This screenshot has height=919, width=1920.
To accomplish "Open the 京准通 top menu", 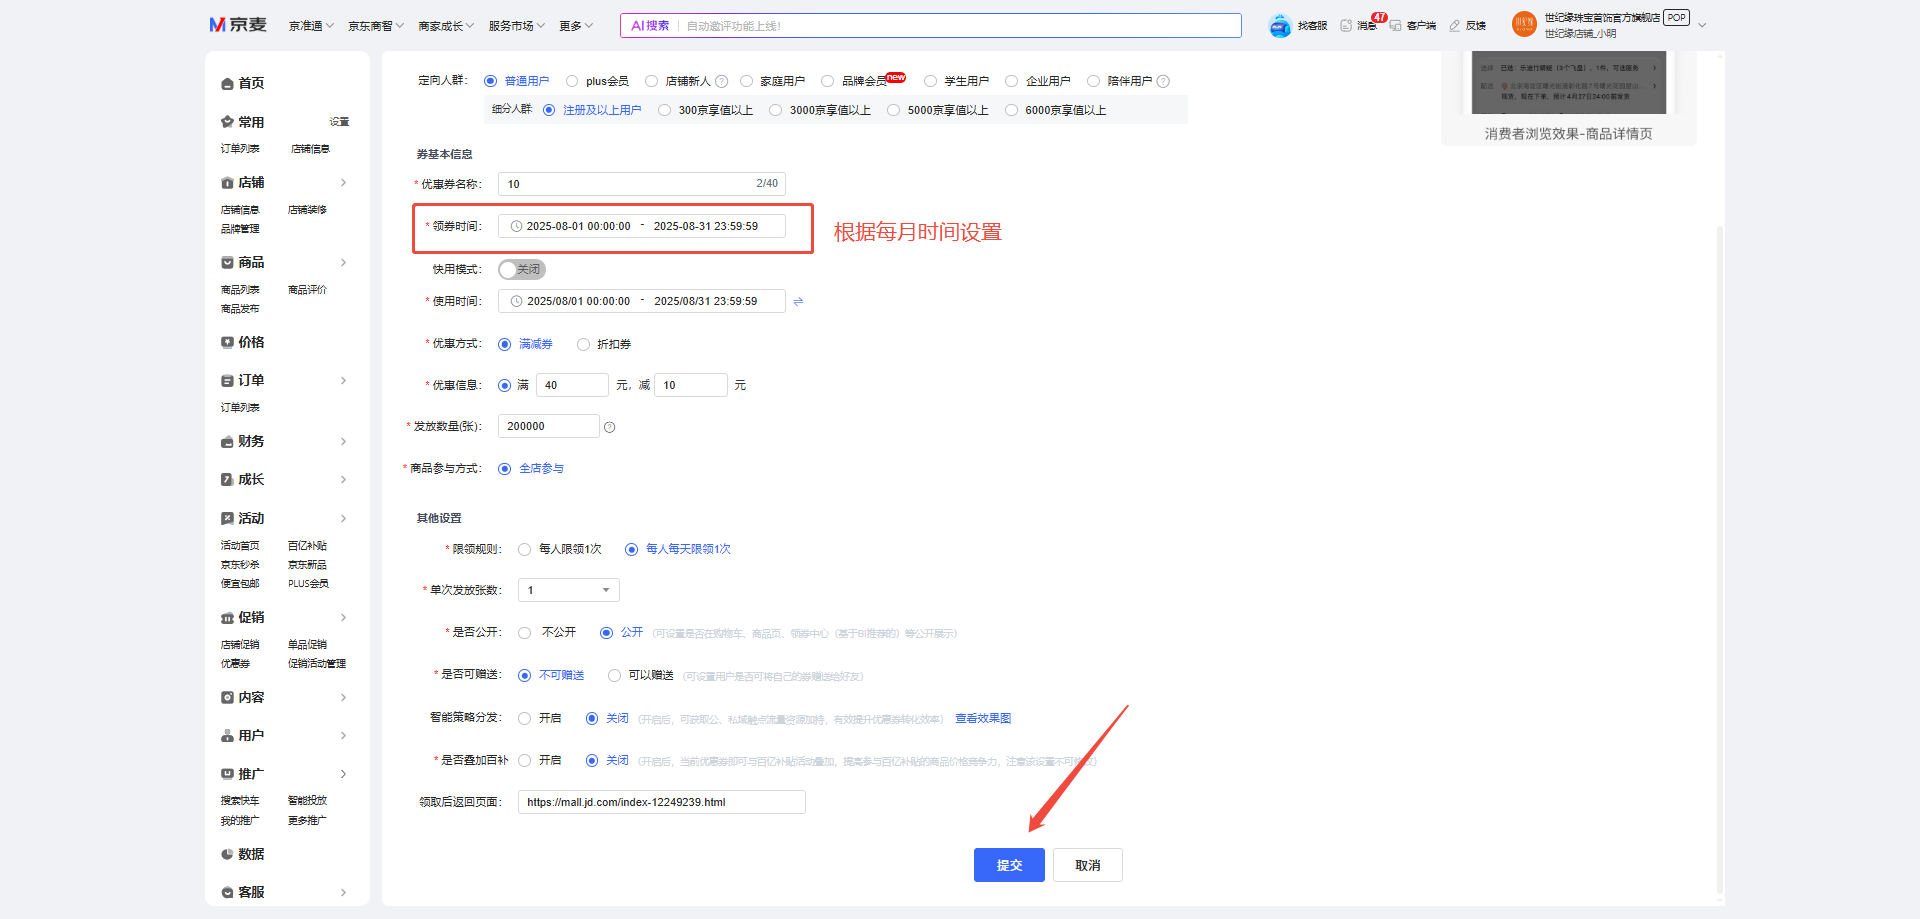I will (311, 26).
